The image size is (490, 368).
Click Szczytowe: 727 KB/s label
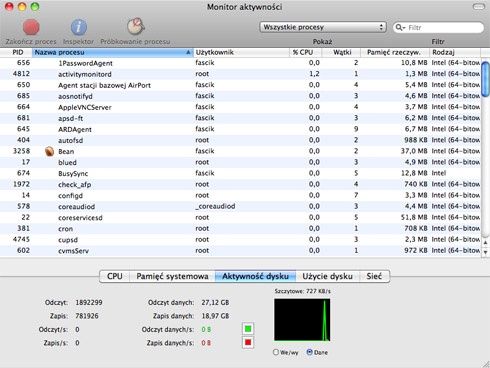tap(303, 291)
